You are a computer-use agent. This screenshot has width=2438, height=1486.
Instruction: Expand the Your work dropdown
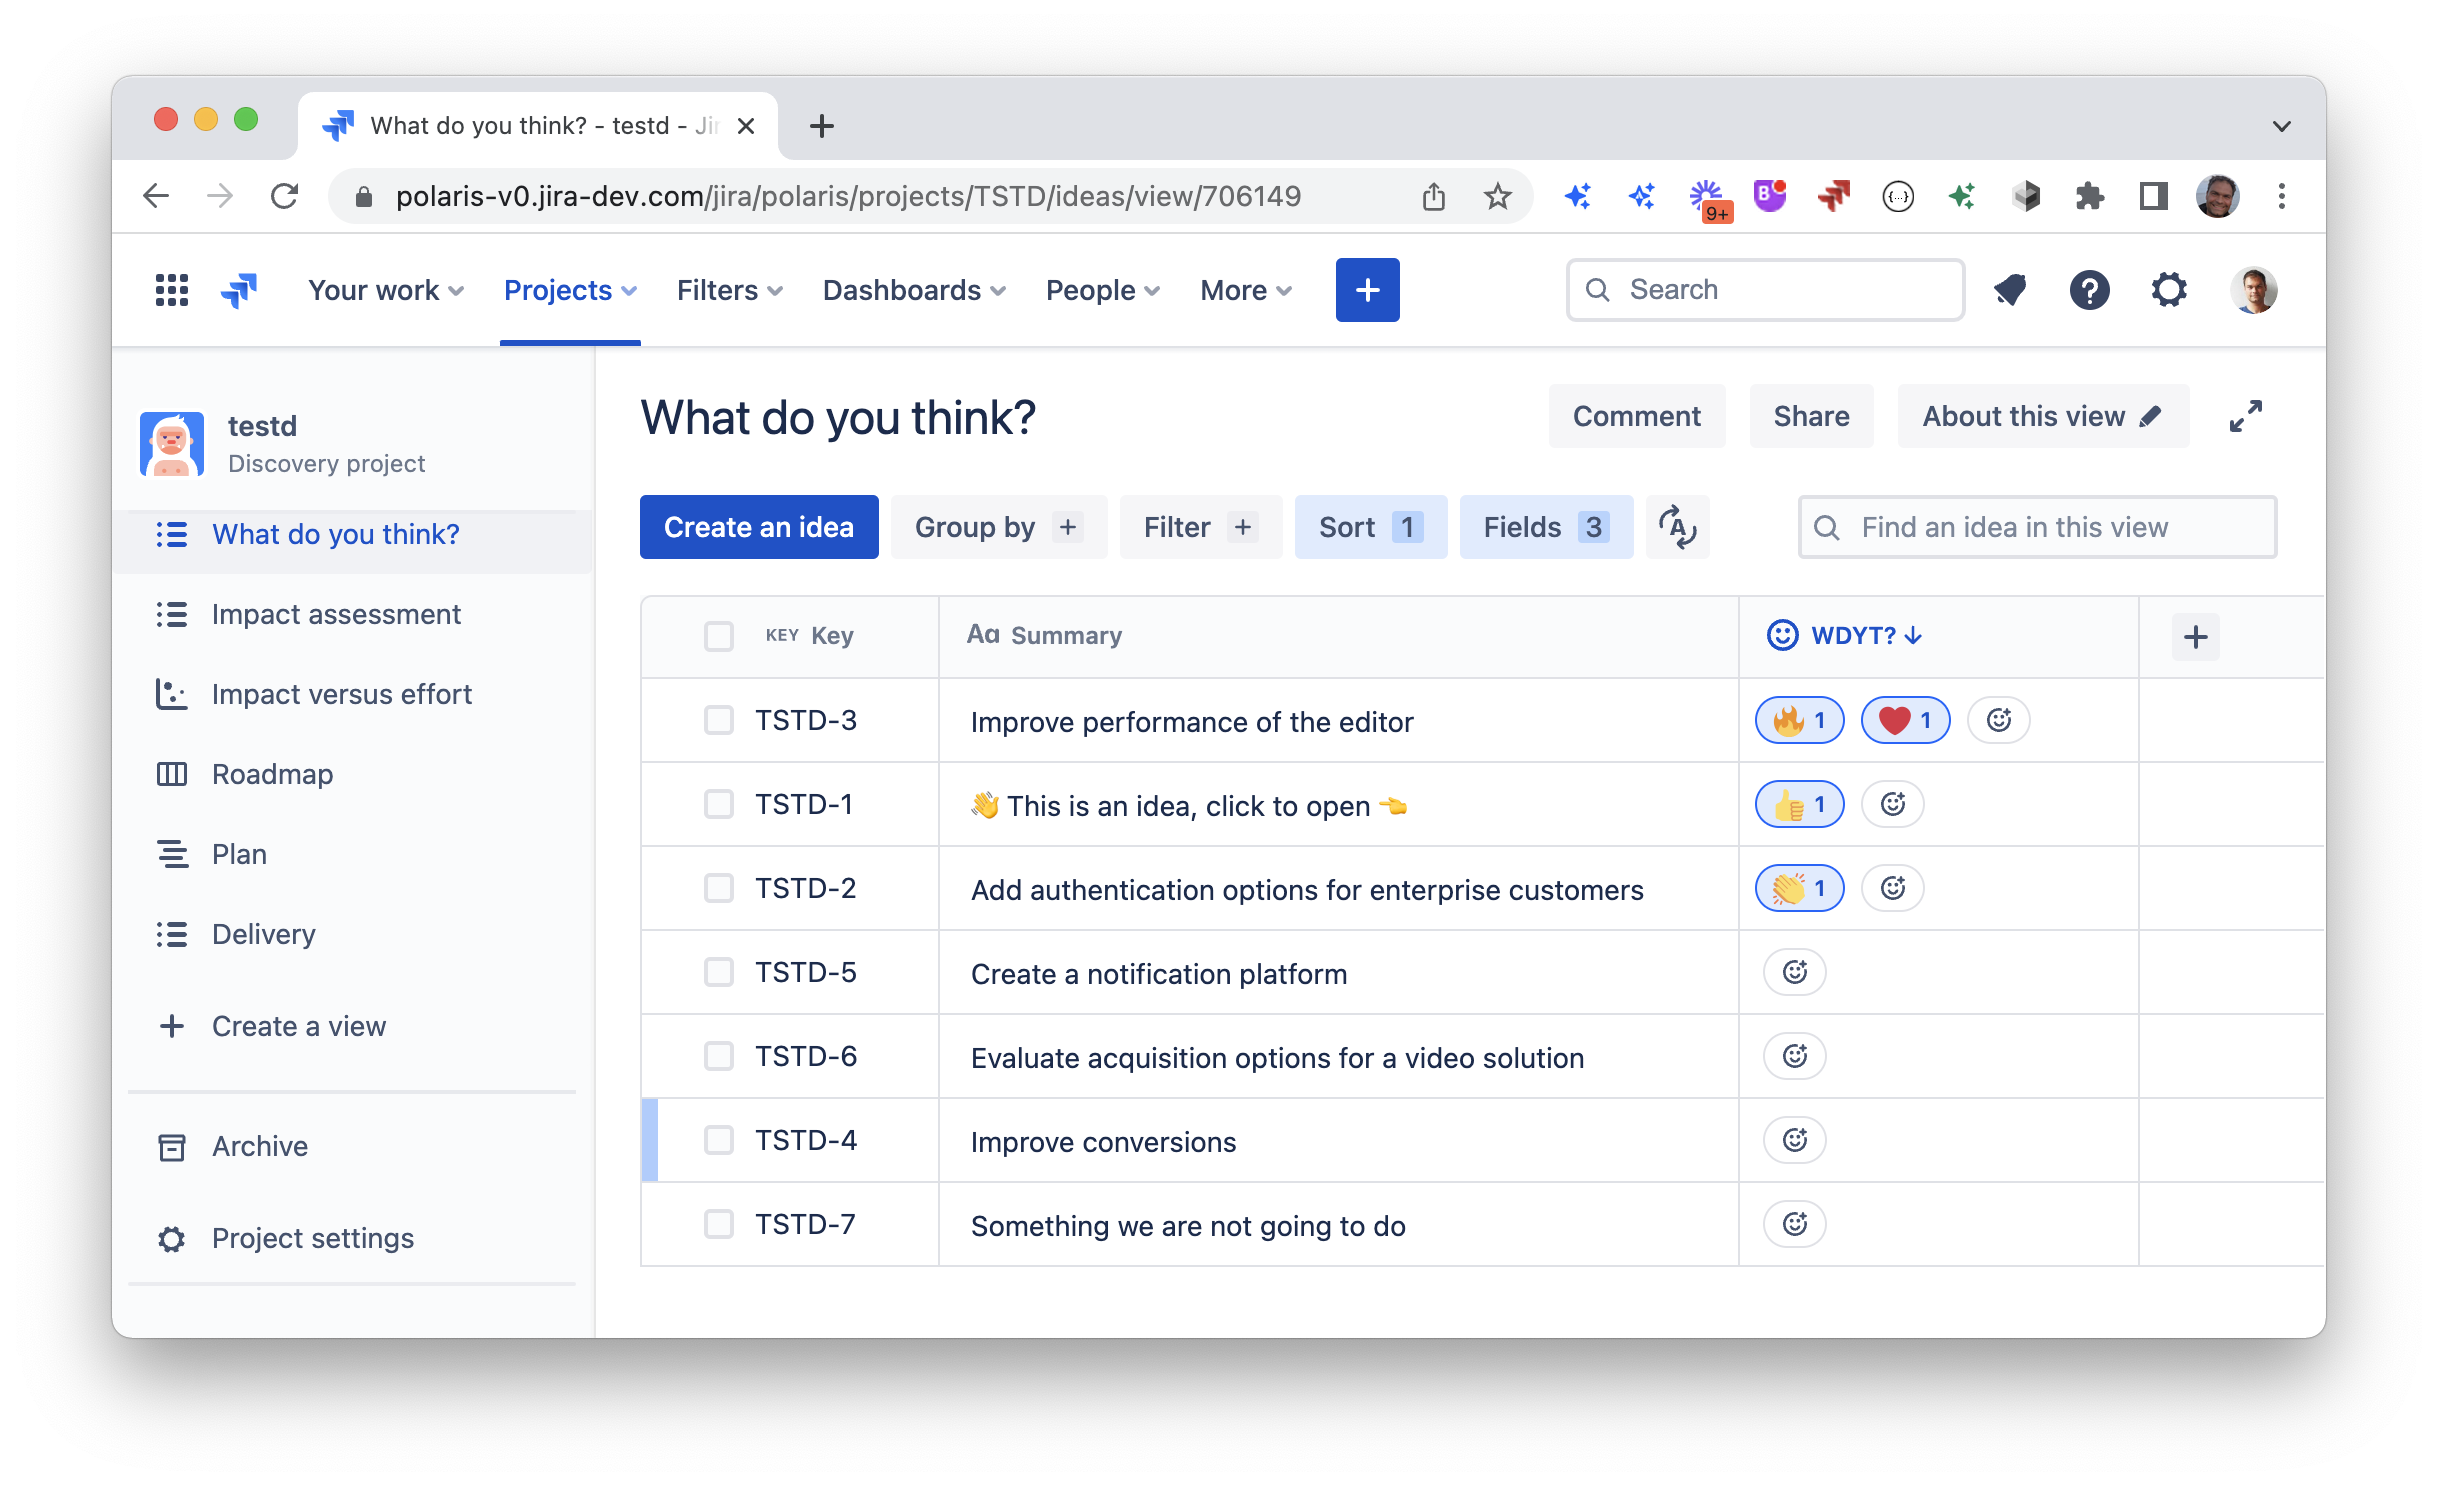(386, 290)
